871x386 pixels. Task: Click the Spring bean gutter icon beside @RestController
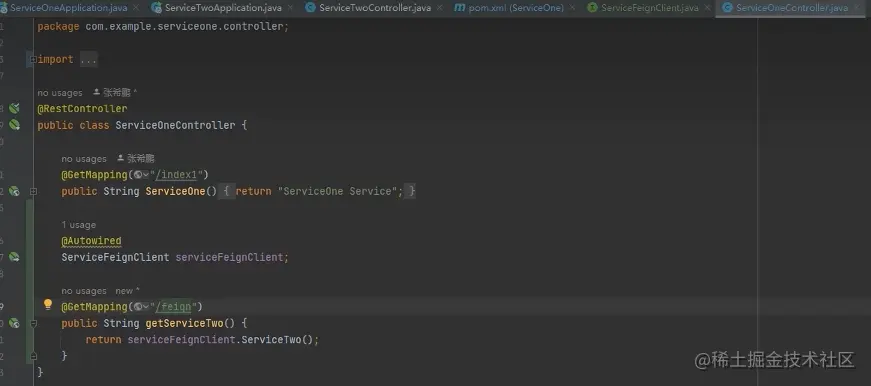click(x=14, y=108)
